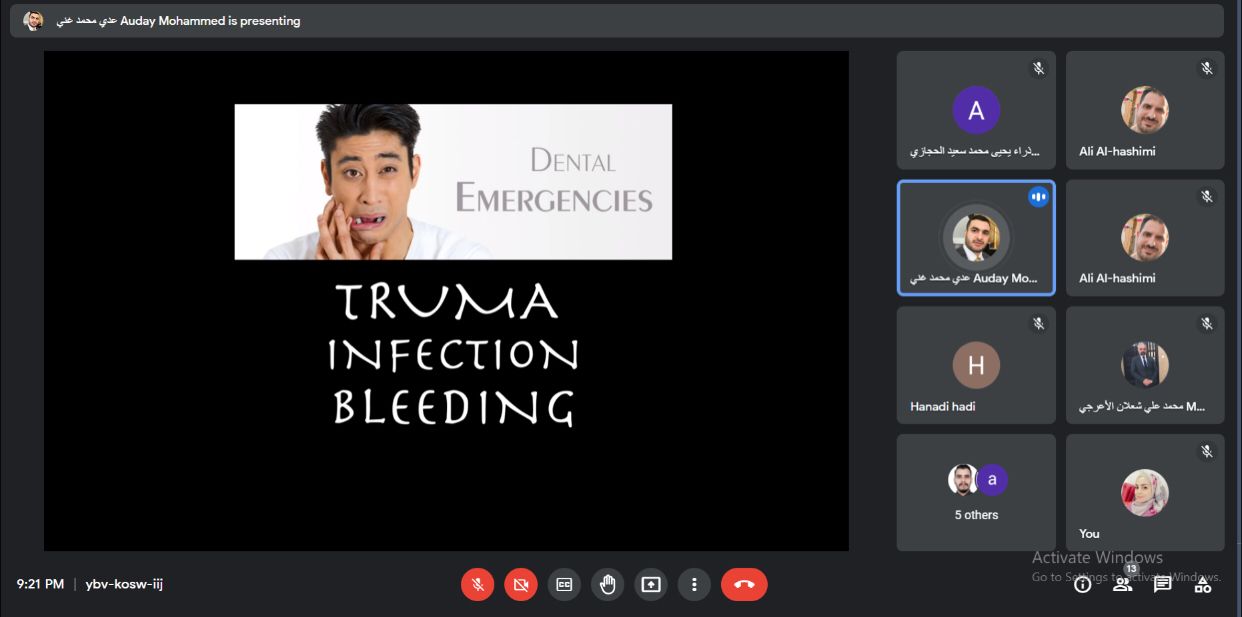Click the speaking indicator on Auday's tile
1242x617 pixels.
point(1038,197)
